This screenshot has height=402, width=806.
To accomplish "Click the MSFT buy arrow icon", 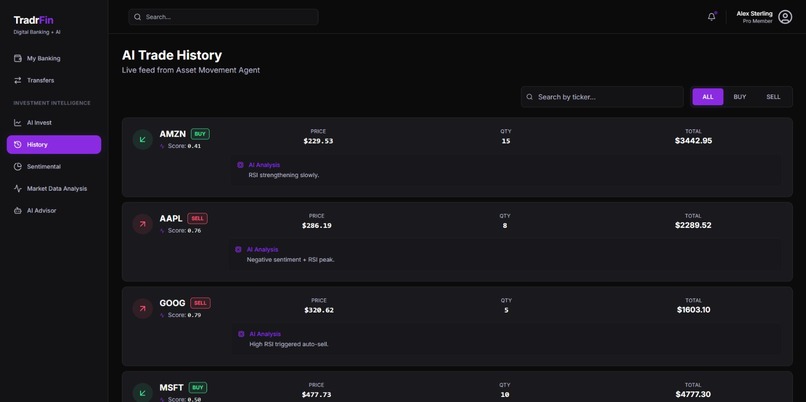I will 142,393.
